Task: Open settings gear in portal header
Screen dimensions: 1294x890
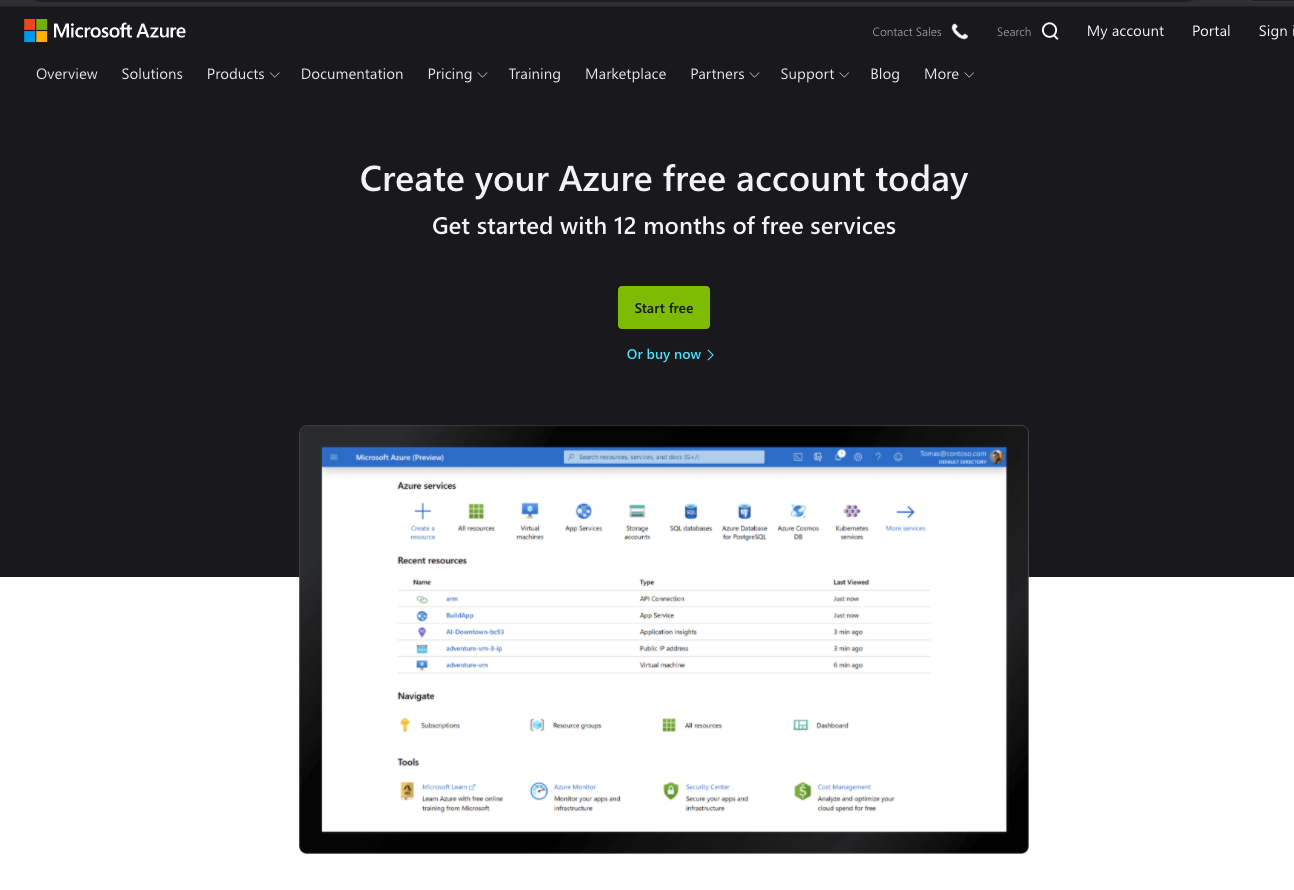Action: click(858, 457)
